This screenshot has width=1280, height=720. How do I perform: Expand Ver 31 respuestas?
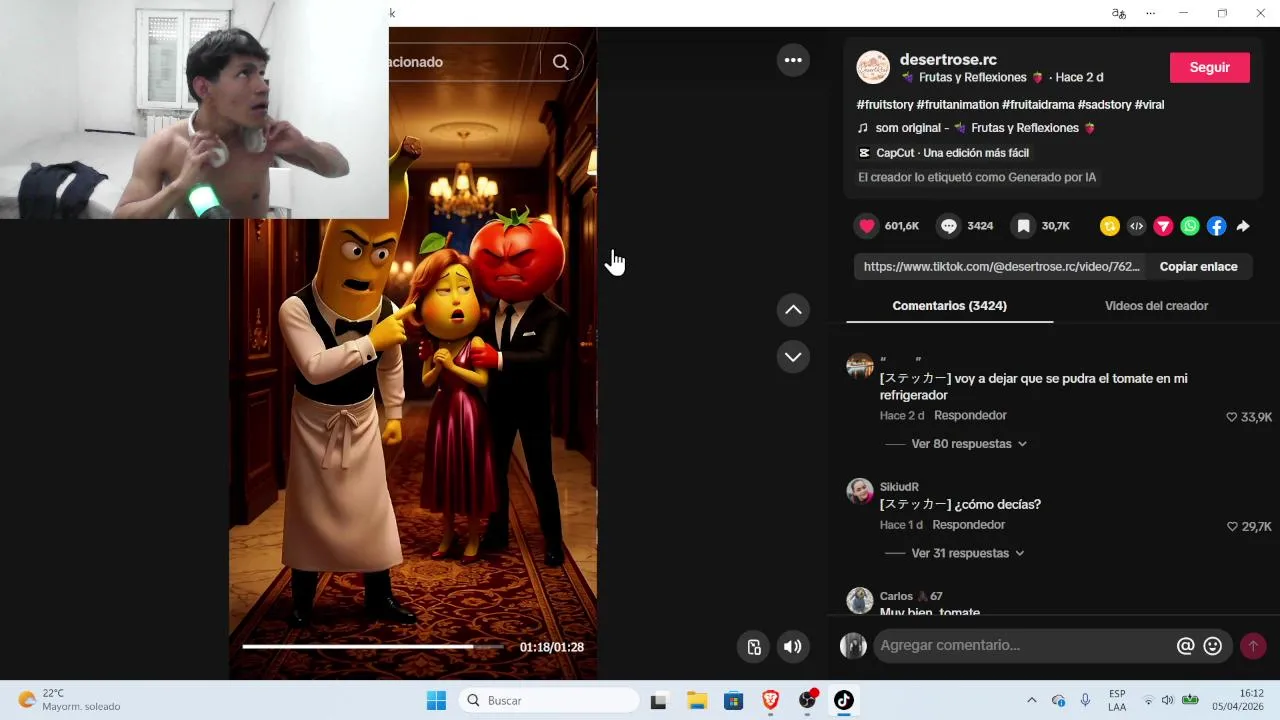(x=967, y=553)
